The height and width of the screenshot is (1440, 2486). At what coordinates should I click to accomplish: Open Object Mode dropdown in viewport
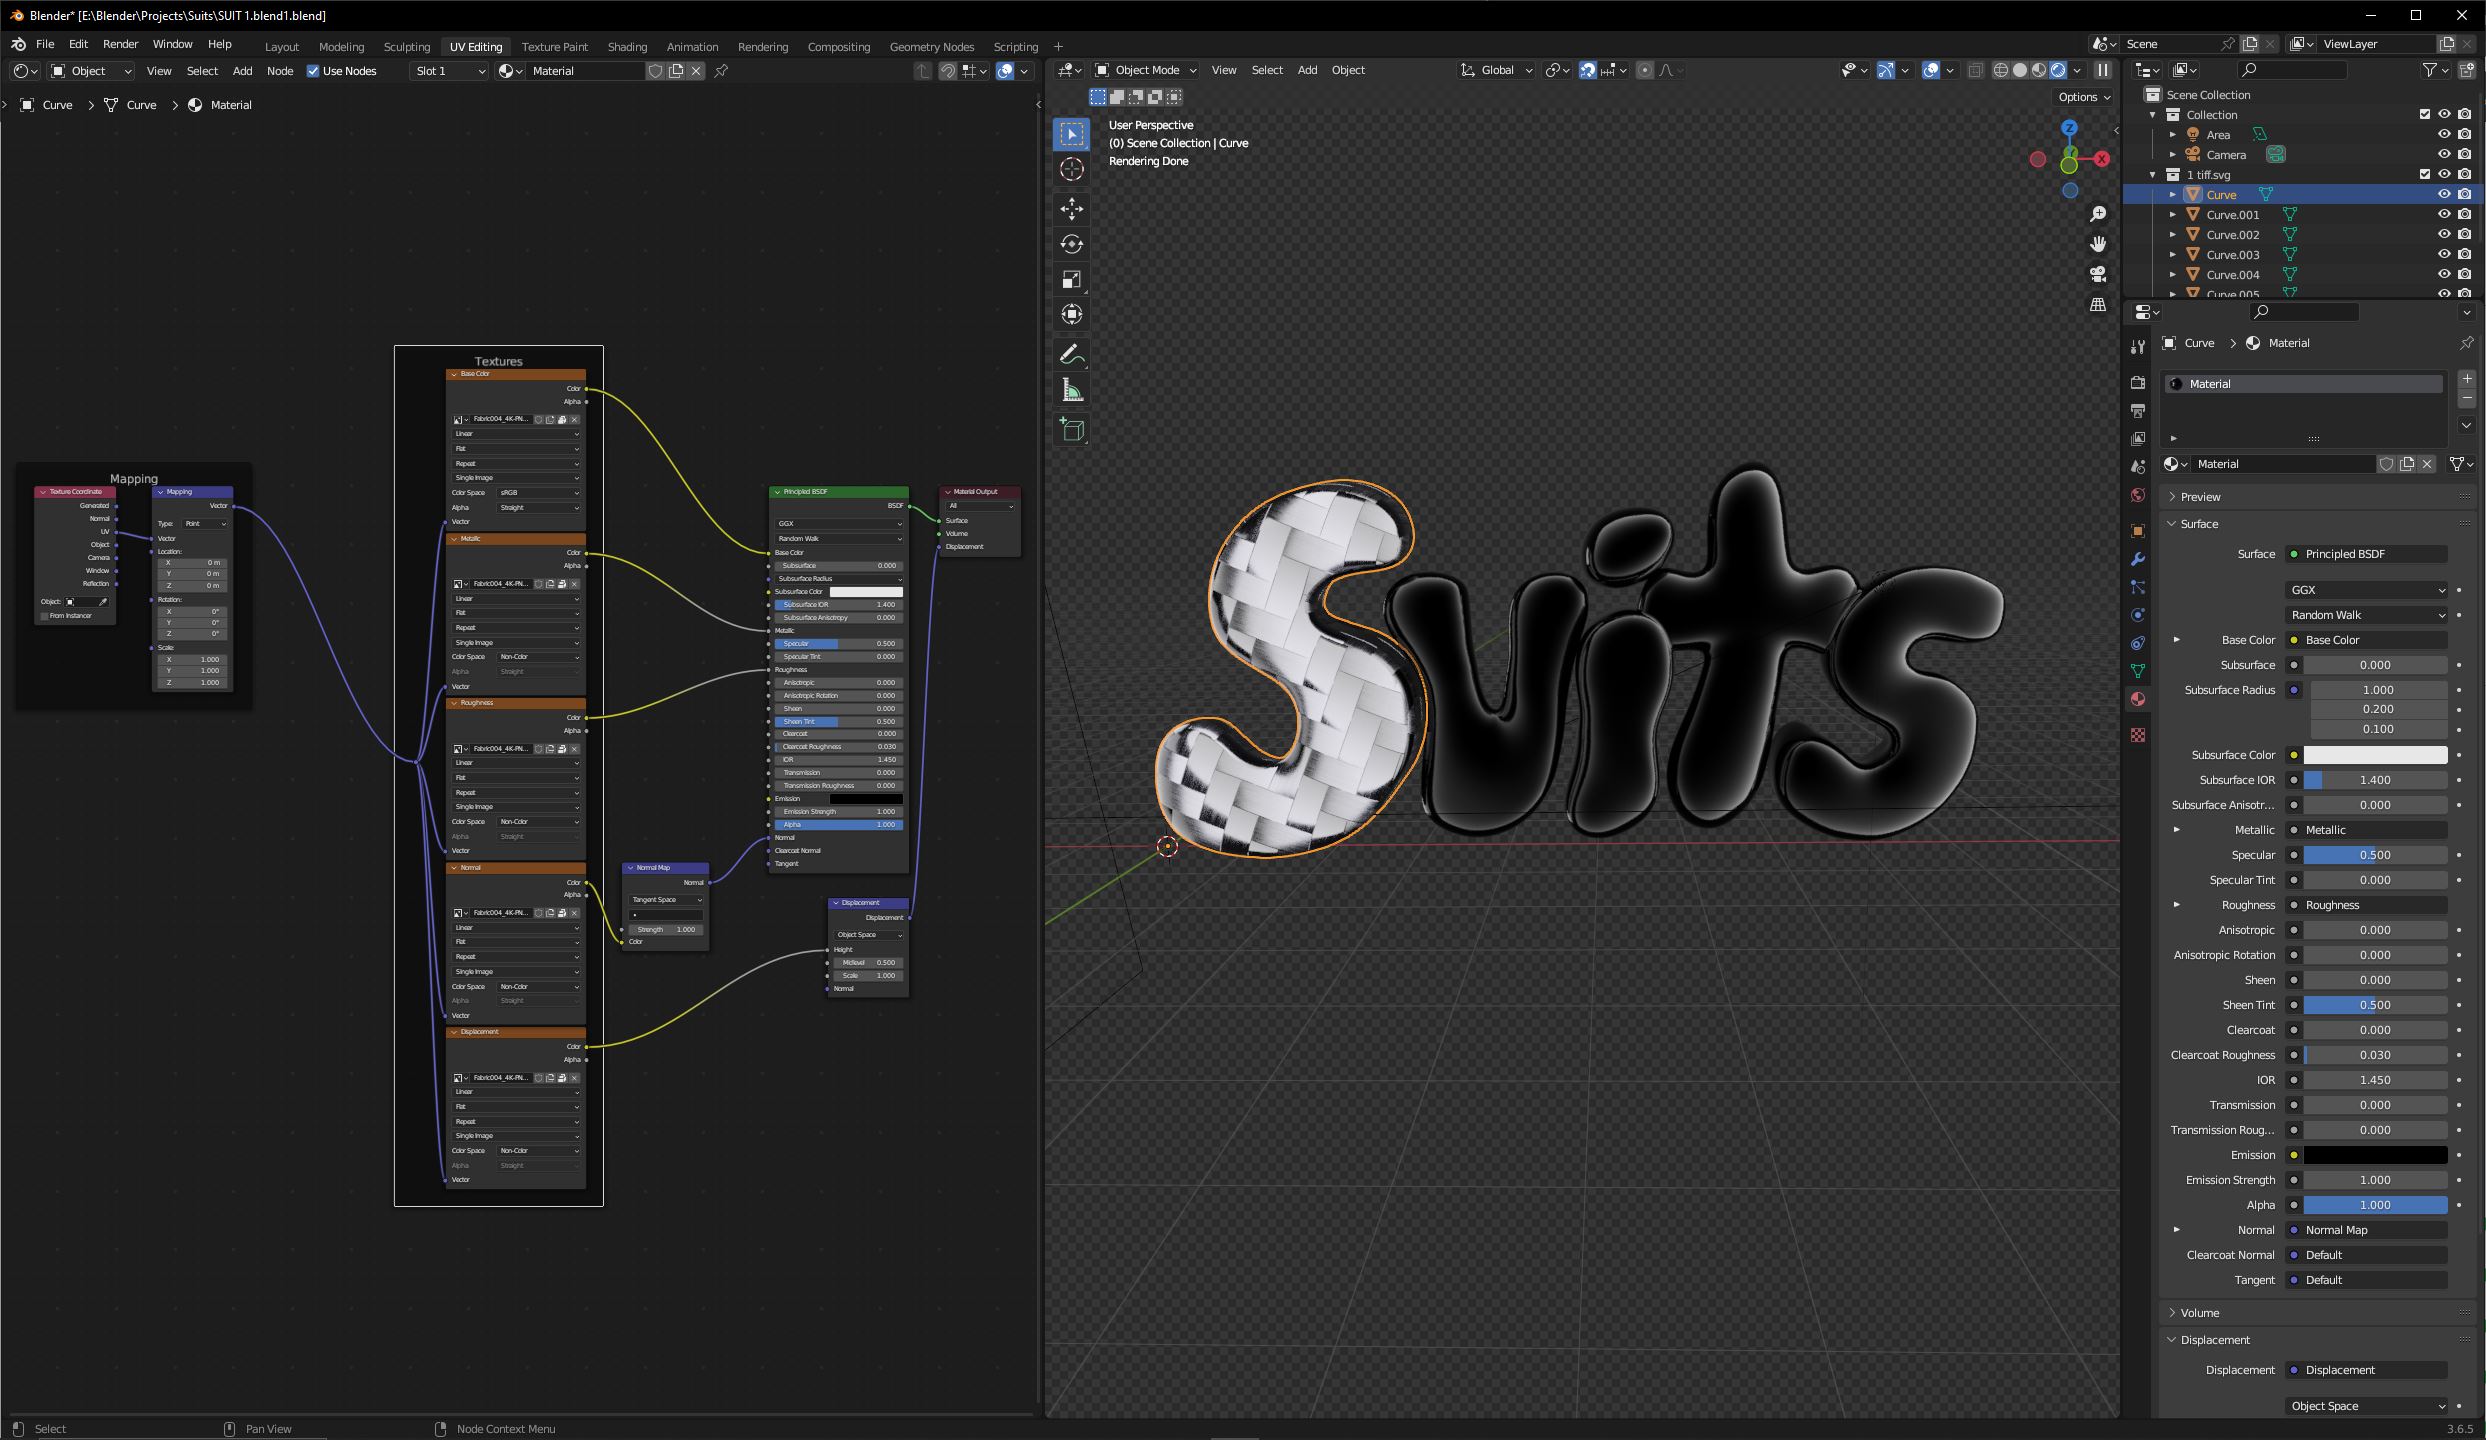coord(1146,70)
